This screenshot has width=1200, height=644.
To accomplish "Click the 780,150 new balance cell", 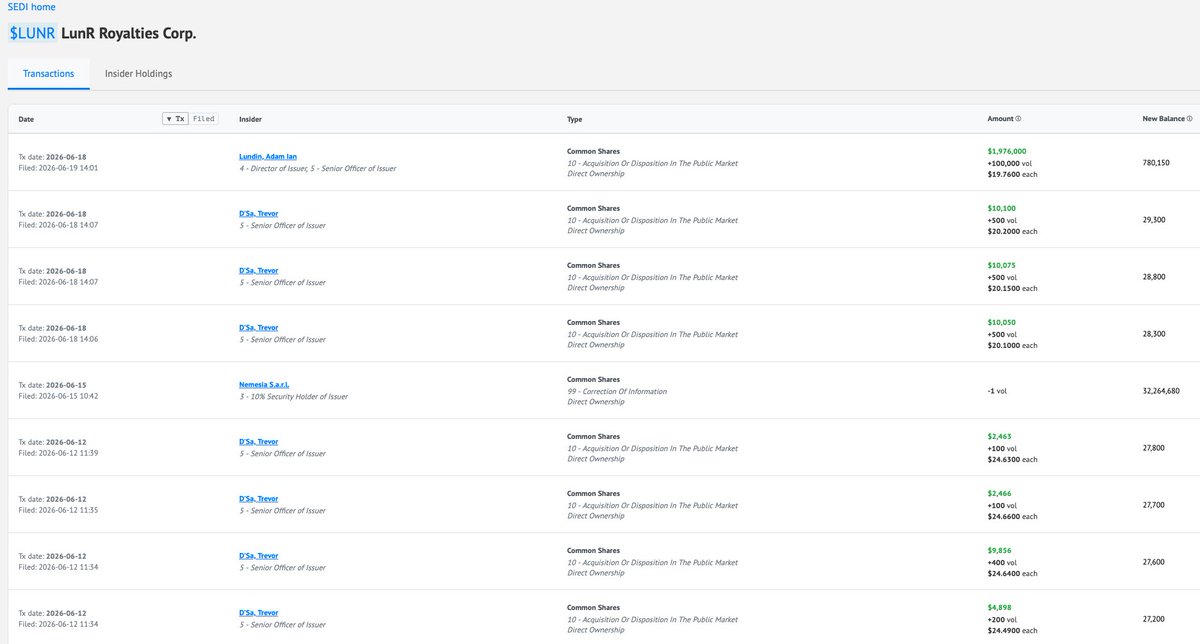I will 1156,163.
